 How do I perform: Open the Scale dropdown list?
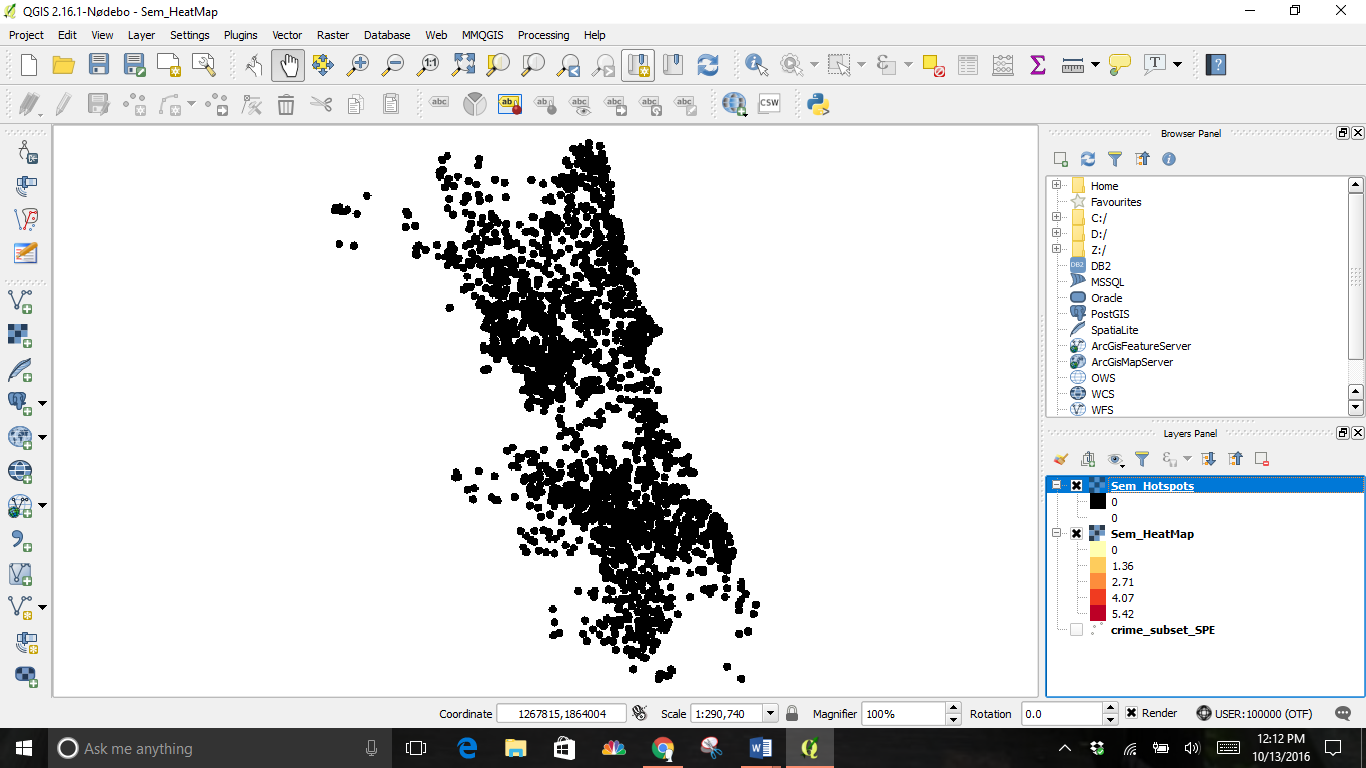[770, 713]
